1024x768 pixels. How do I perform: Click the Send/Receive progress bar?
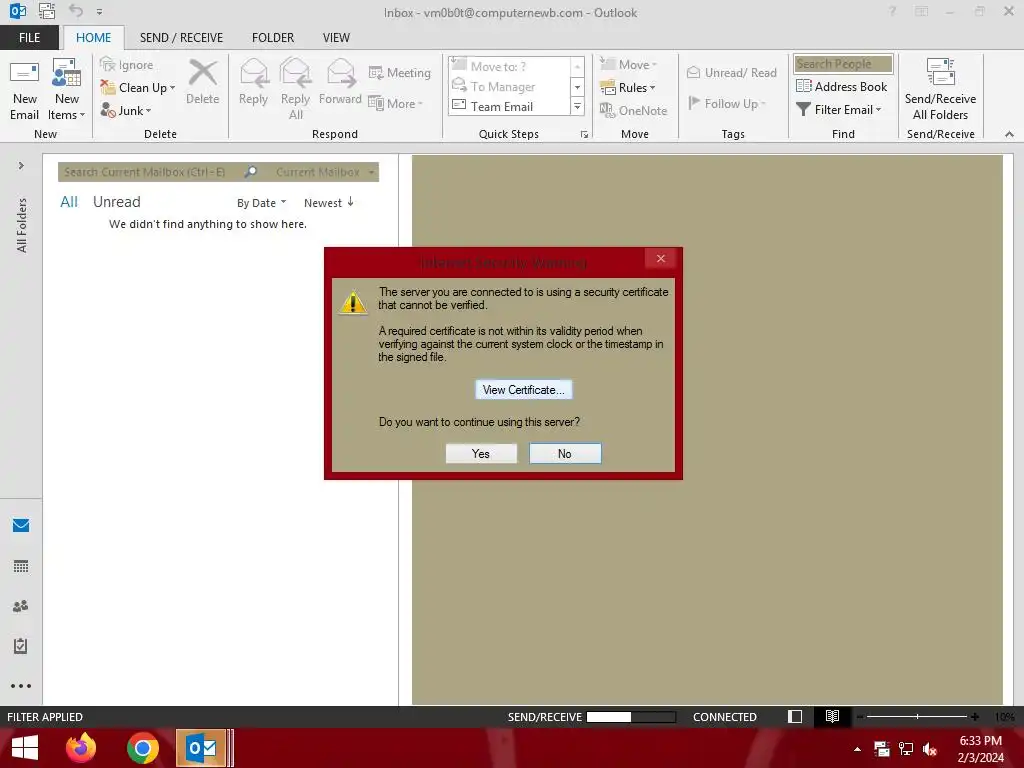(x=631, y=717)
